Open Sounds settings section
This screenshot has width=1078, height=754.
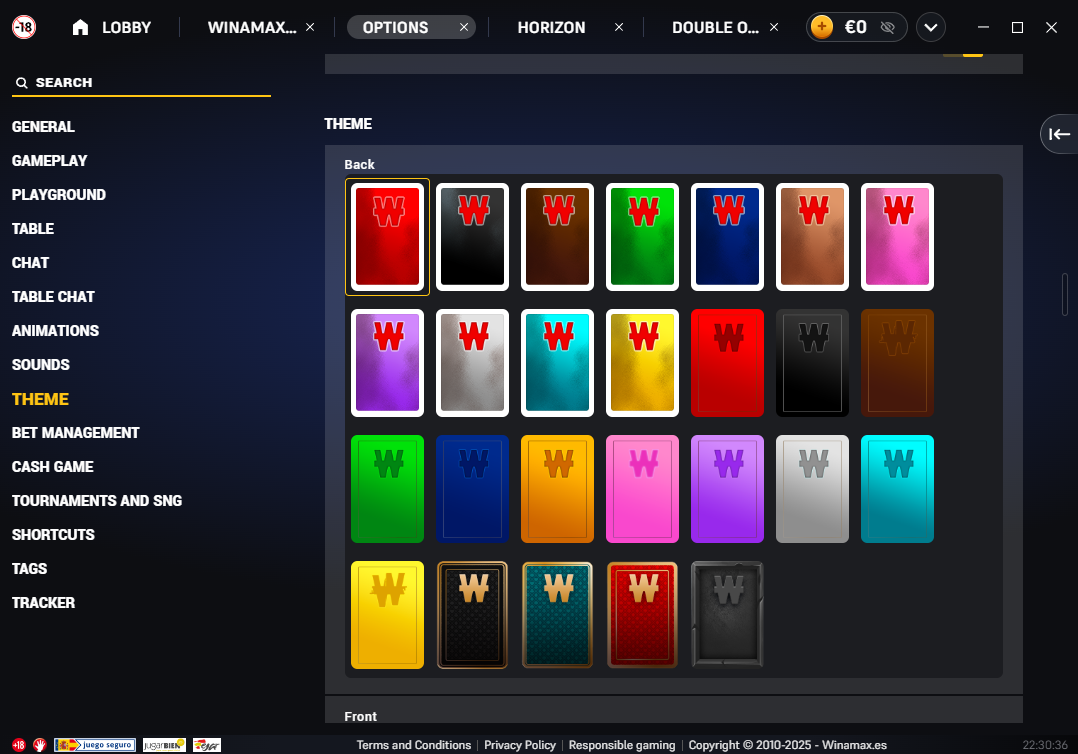coord(41,365)
